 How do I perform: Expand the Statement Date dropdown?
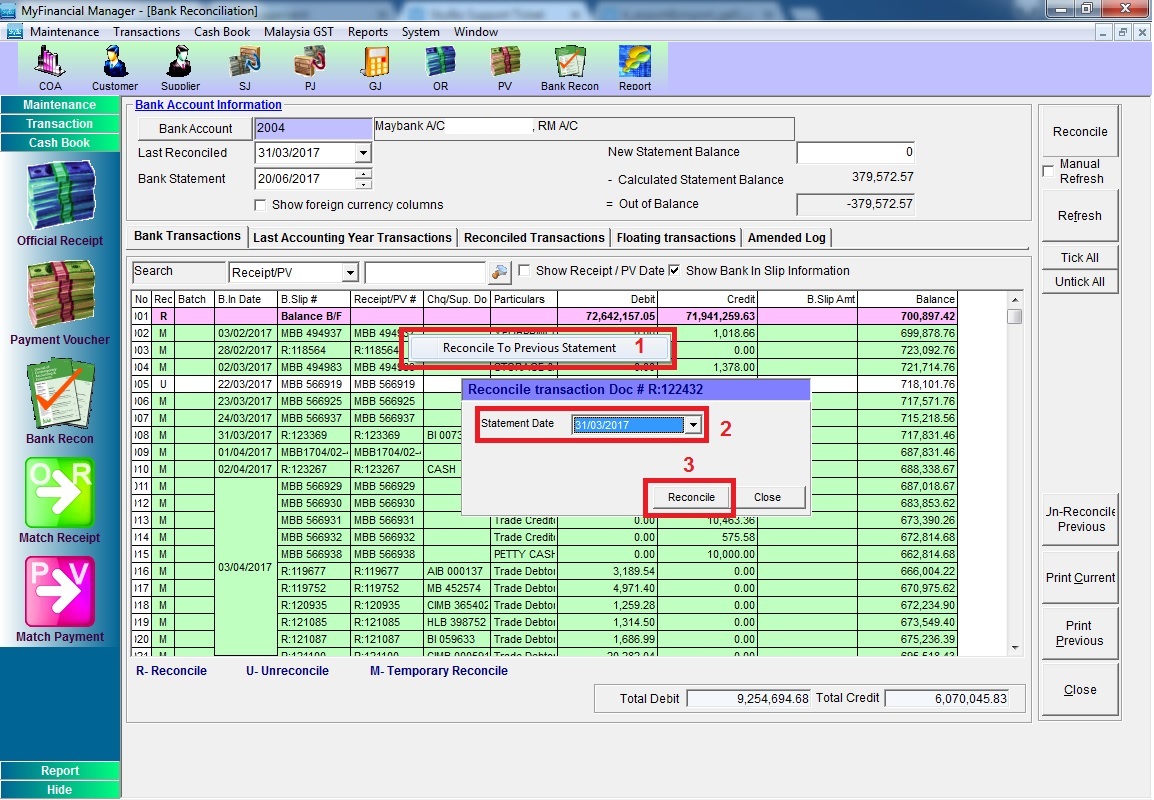coord(692,425)
